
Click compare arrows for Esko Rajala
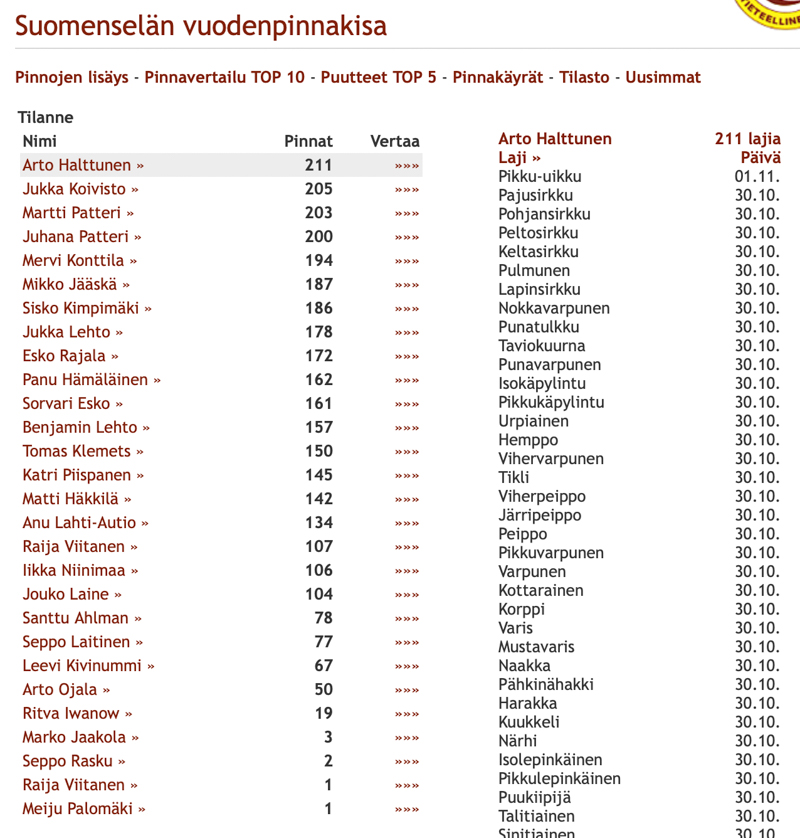(x=406, y=357)
